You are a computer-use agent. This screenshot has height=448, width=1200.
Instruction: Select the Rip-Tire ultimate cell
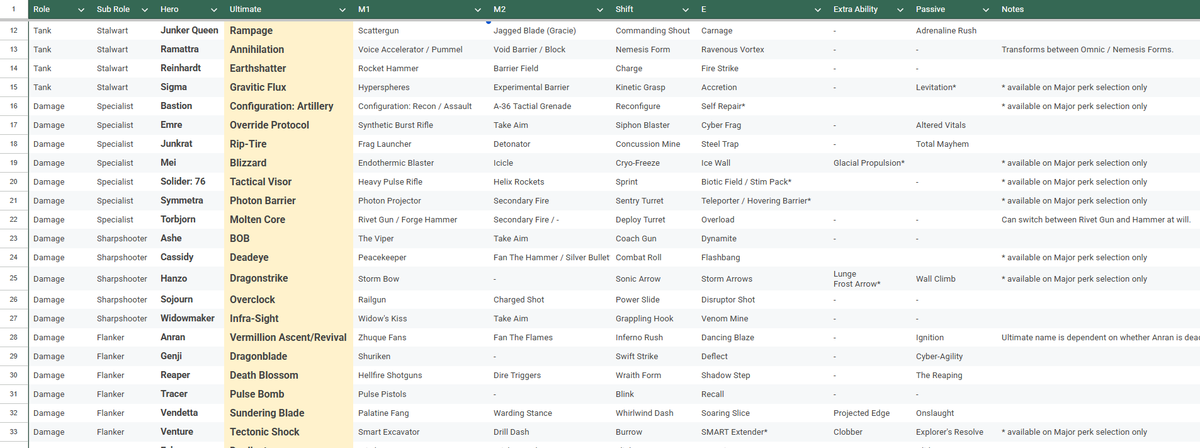pos(289,144)
